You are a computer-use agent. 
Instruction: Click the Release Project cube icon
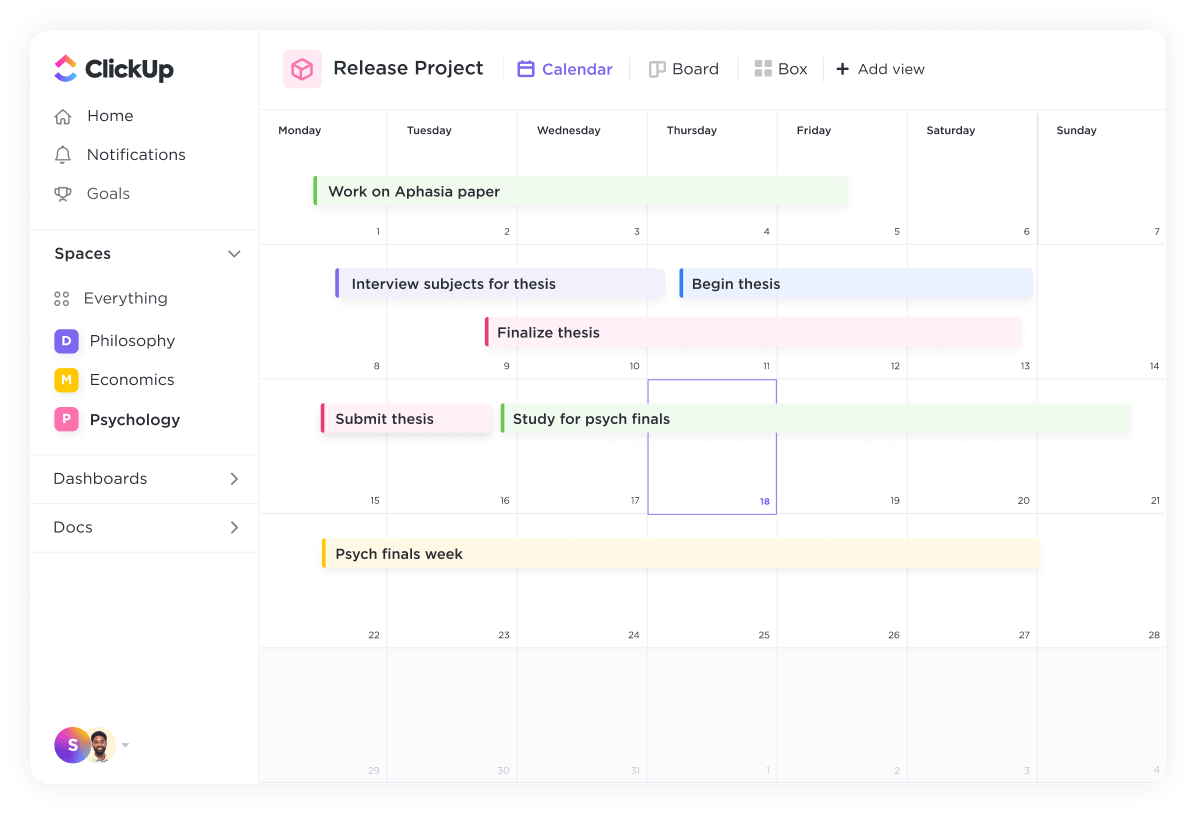pyautogui.click(x=302, y=69)
